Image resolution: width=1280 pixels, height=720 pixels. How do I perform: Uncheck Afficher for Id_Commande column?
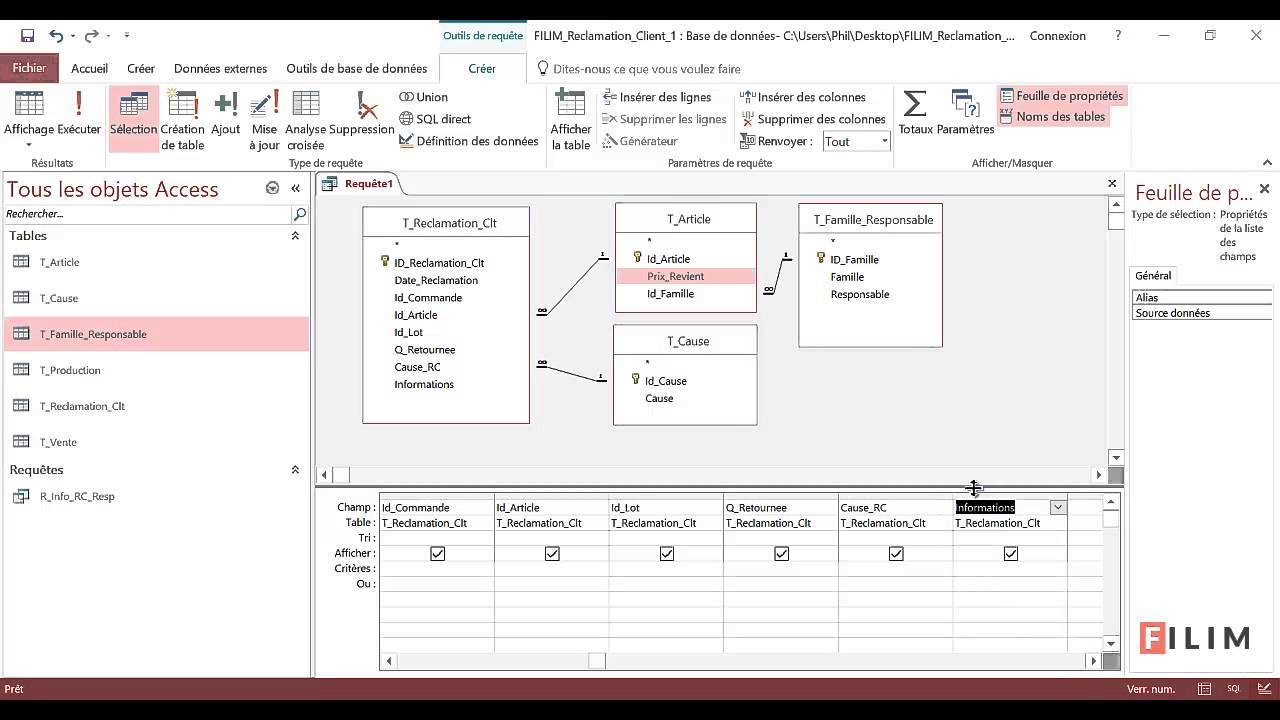click(x=437, y=553)
